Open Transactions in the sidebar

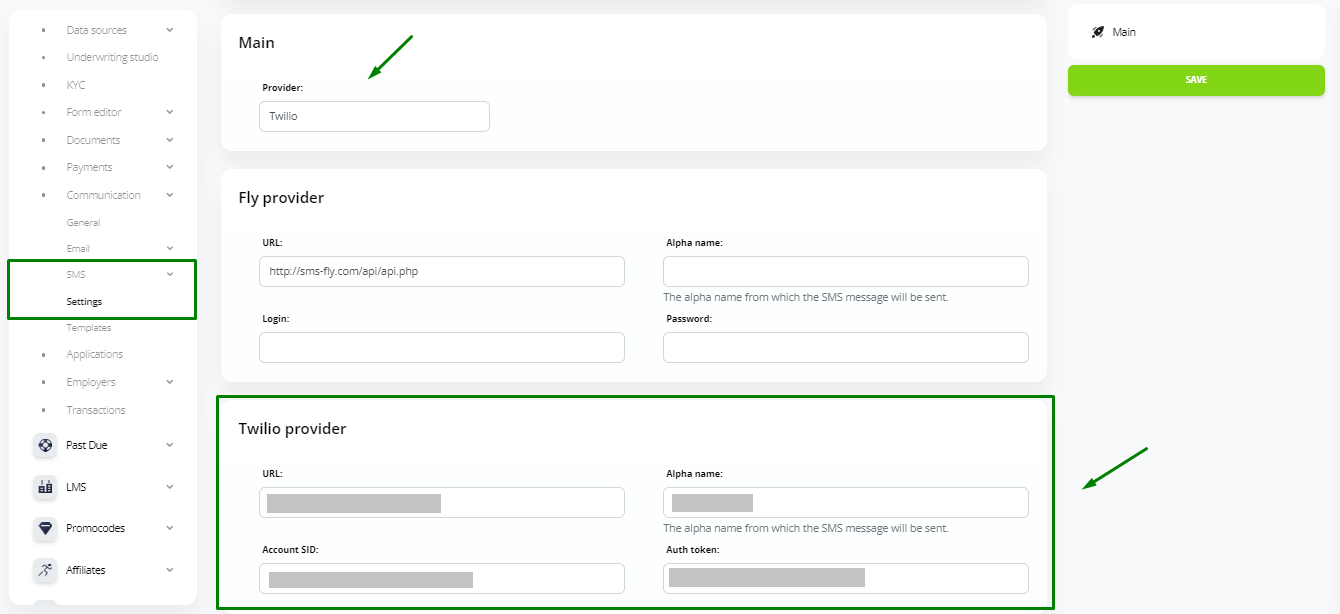pyautogui.click(x=96, y=410)
